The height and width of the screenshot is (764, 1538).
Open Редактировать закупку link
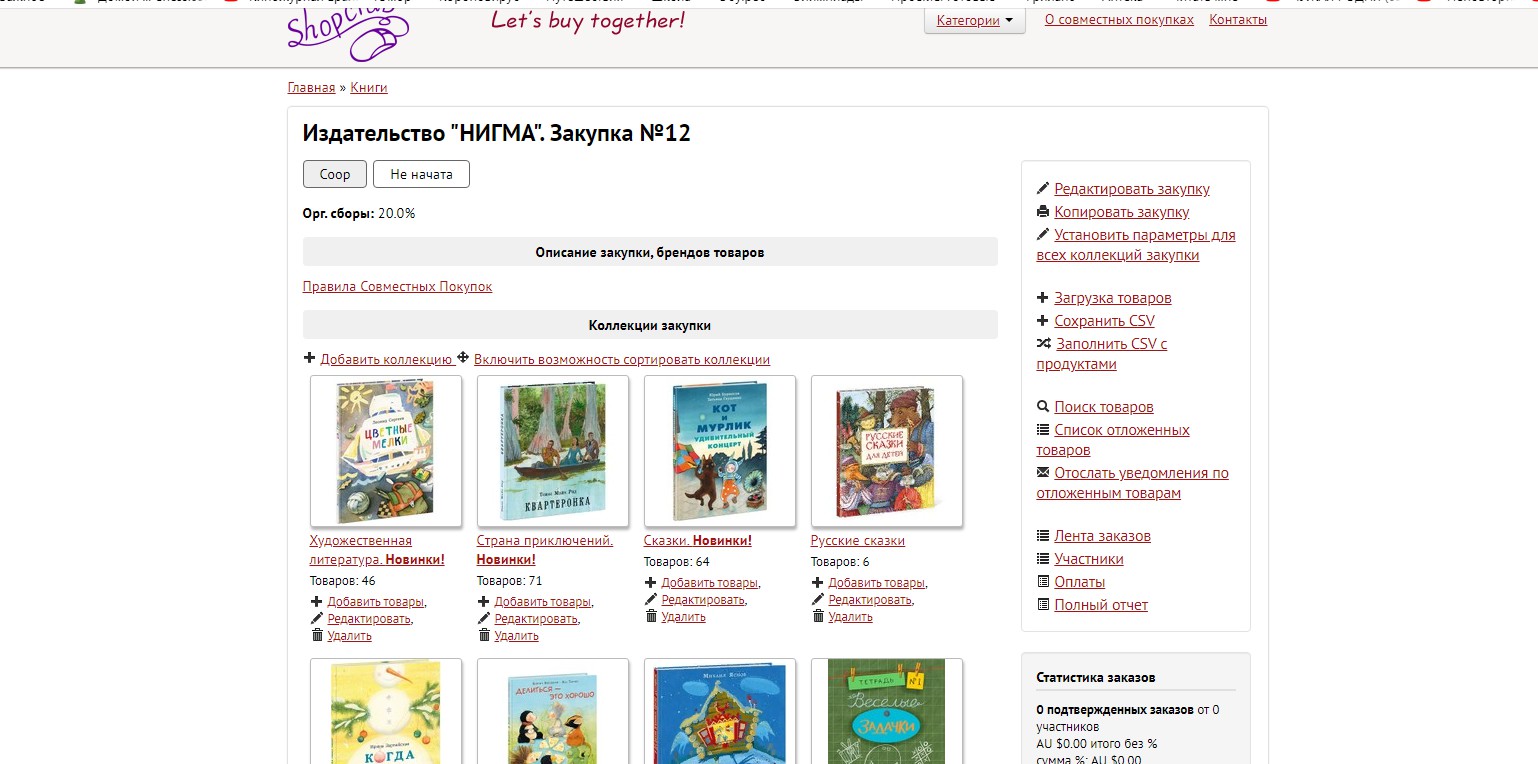[1132, 189]
